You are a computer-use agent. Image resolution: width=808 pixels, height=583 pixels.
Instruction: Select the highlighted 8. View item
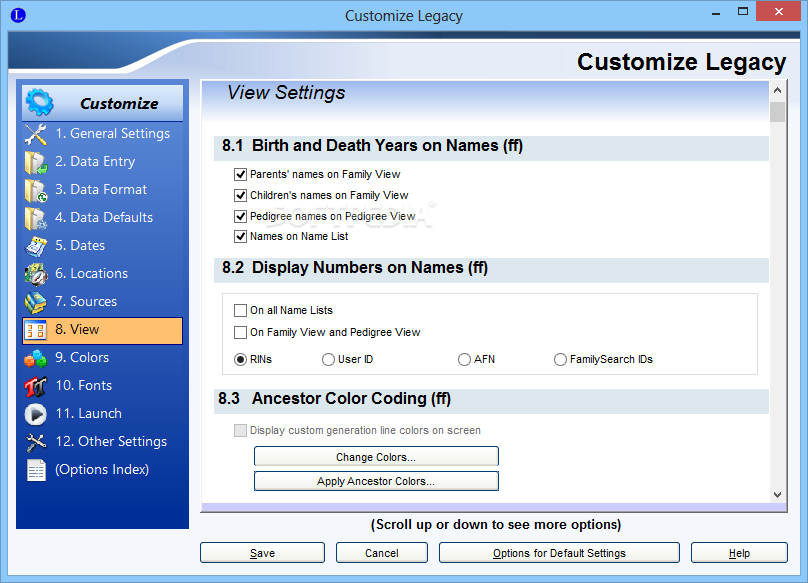(103, 330)
